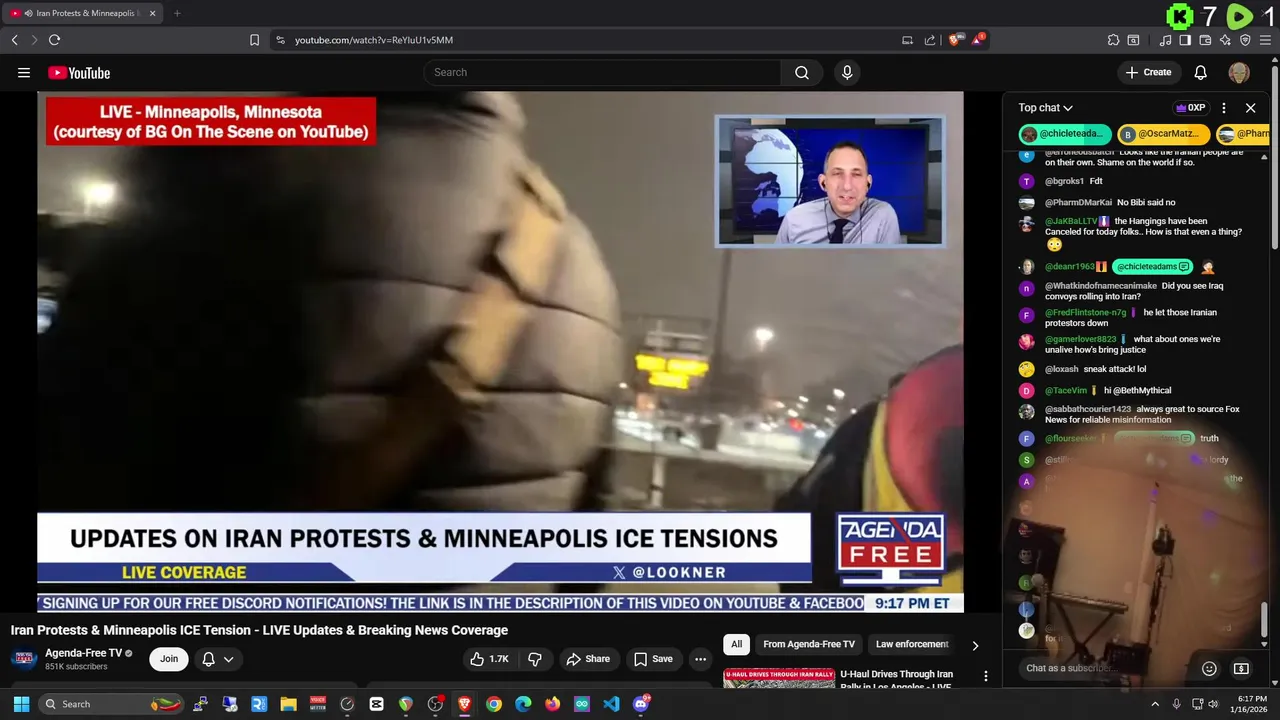Go back using browser back arrow

click(14, 40)
